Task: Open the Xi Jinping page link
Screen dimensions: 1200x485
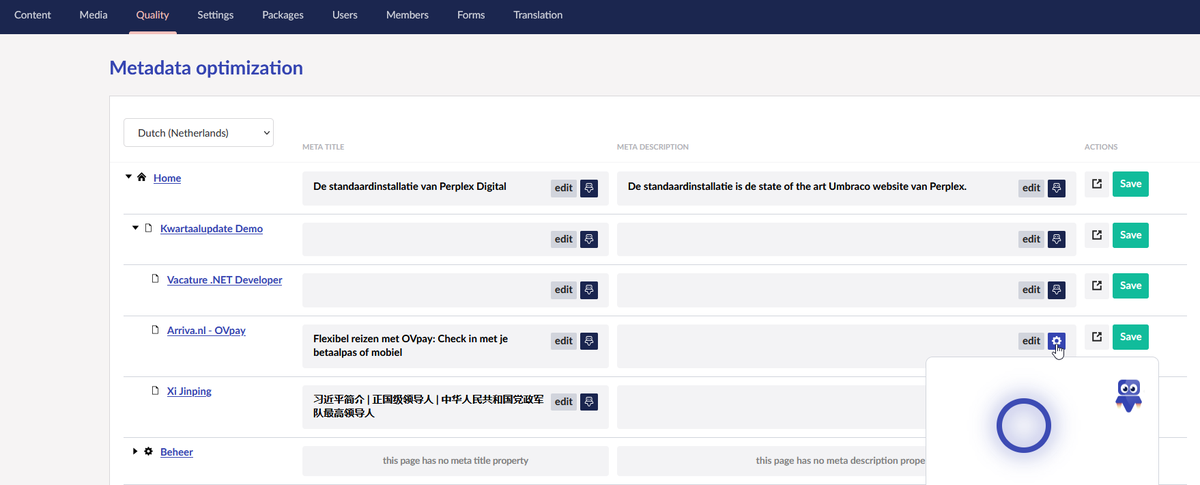Action: pos(189,391)
